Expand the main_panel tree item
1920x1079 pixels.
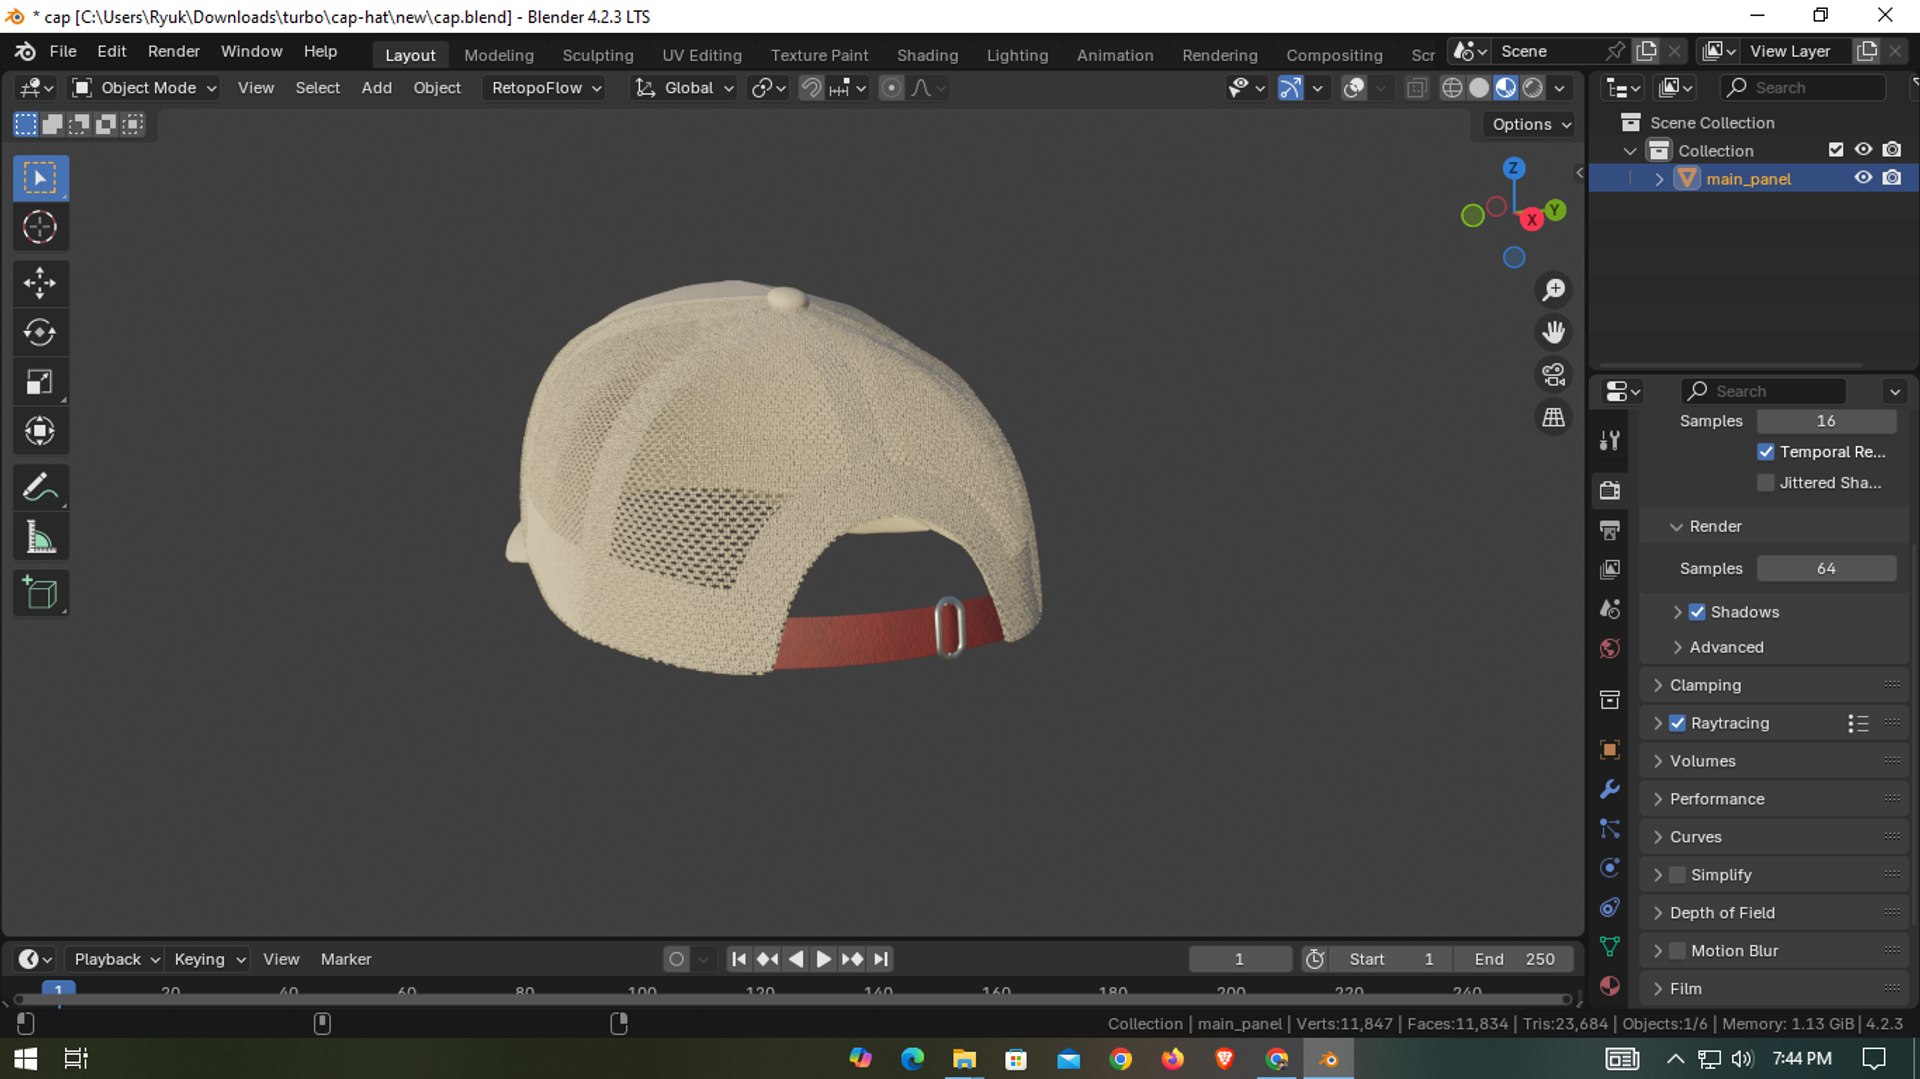pyautogui.click(x=1660, y=179)
